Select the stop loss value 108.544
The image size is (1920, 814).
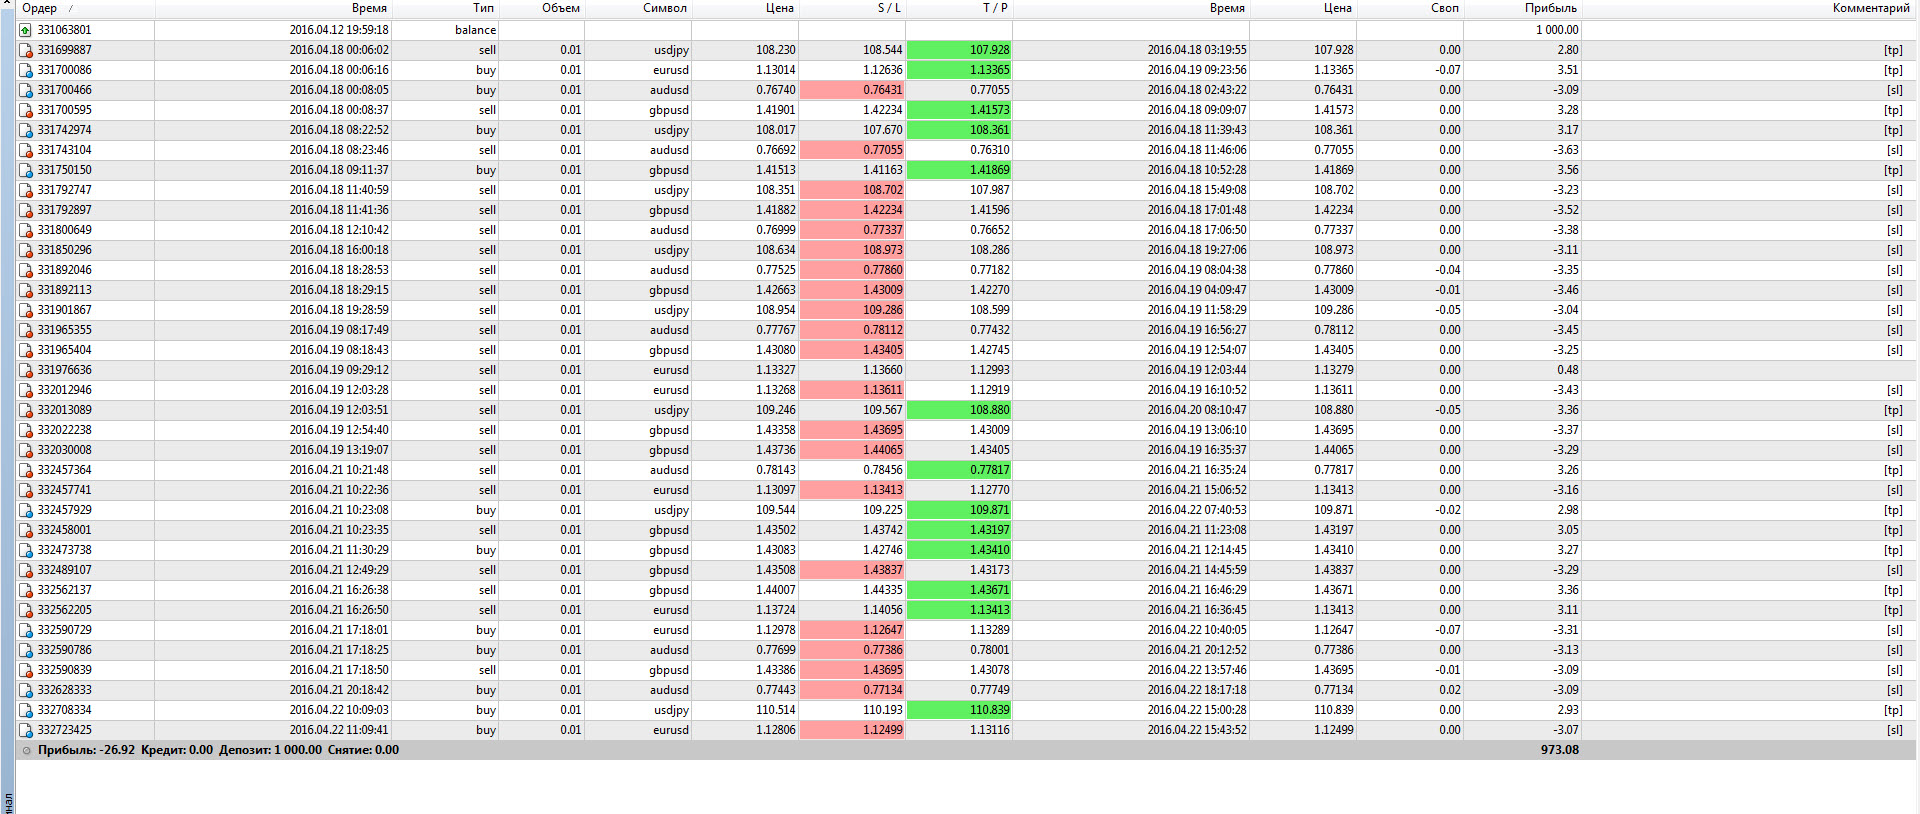tap(883, 50)
